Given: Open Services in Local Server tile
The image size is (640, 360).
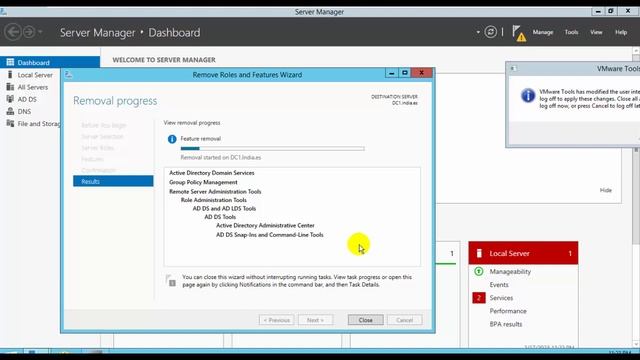Looking at the screenshot, I should click(501, 298).
